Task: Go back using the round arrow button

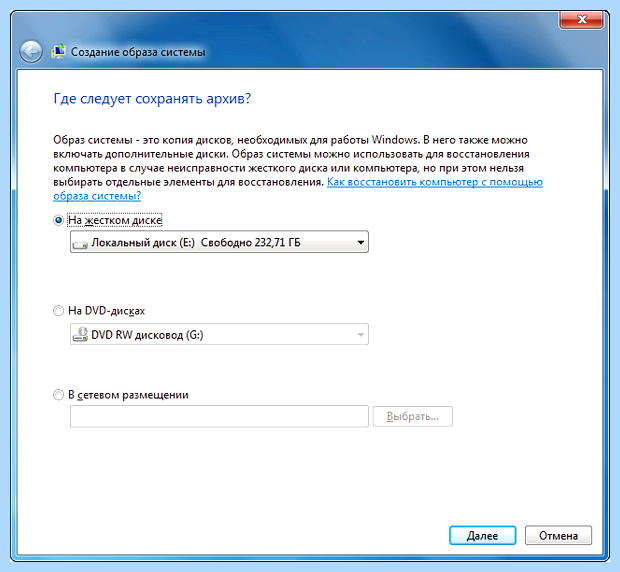Action: 31,51
